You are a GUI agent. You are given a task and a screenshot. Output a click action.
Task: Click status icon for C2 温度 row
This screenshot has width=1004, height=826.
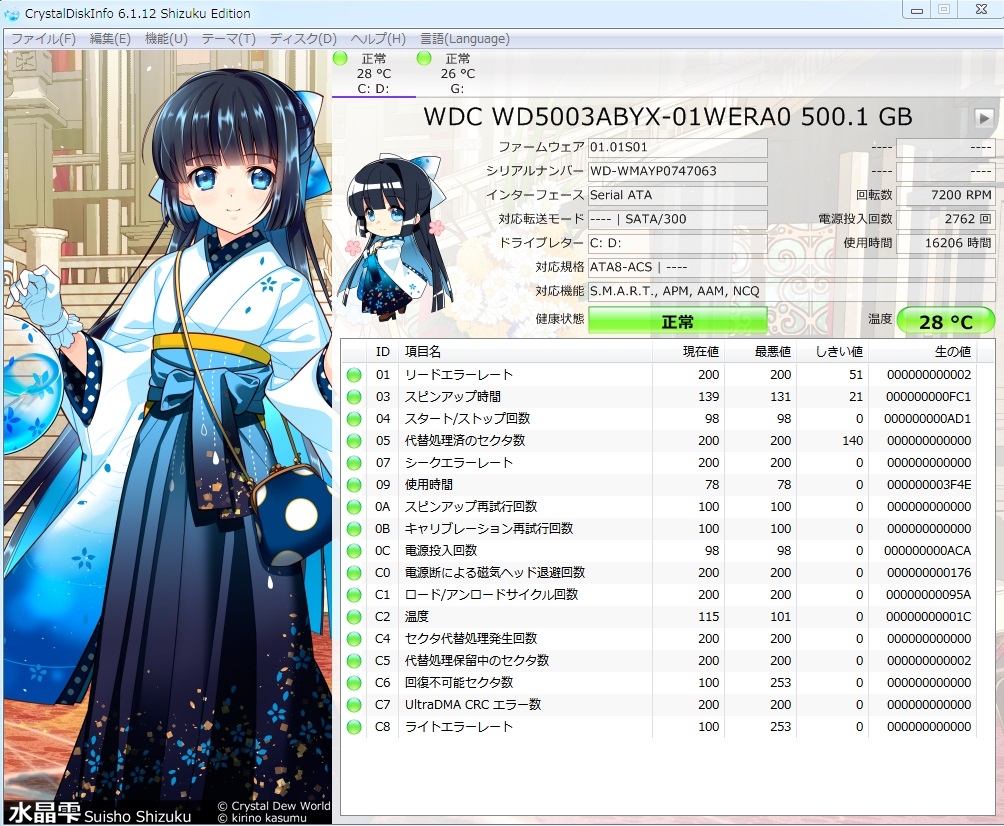pyautogui.click(x=353, y=617)
